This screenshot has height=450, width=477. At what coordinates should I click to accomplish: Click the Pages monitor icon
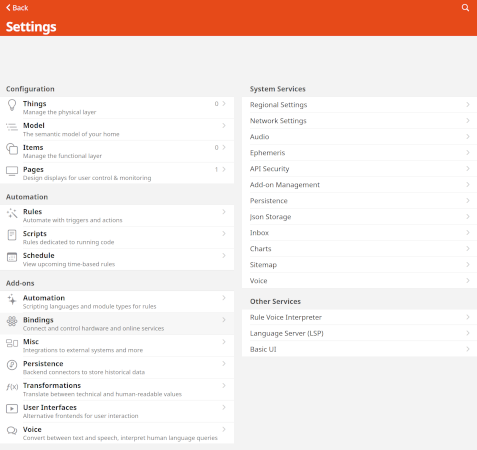click(x=12, y=171)
